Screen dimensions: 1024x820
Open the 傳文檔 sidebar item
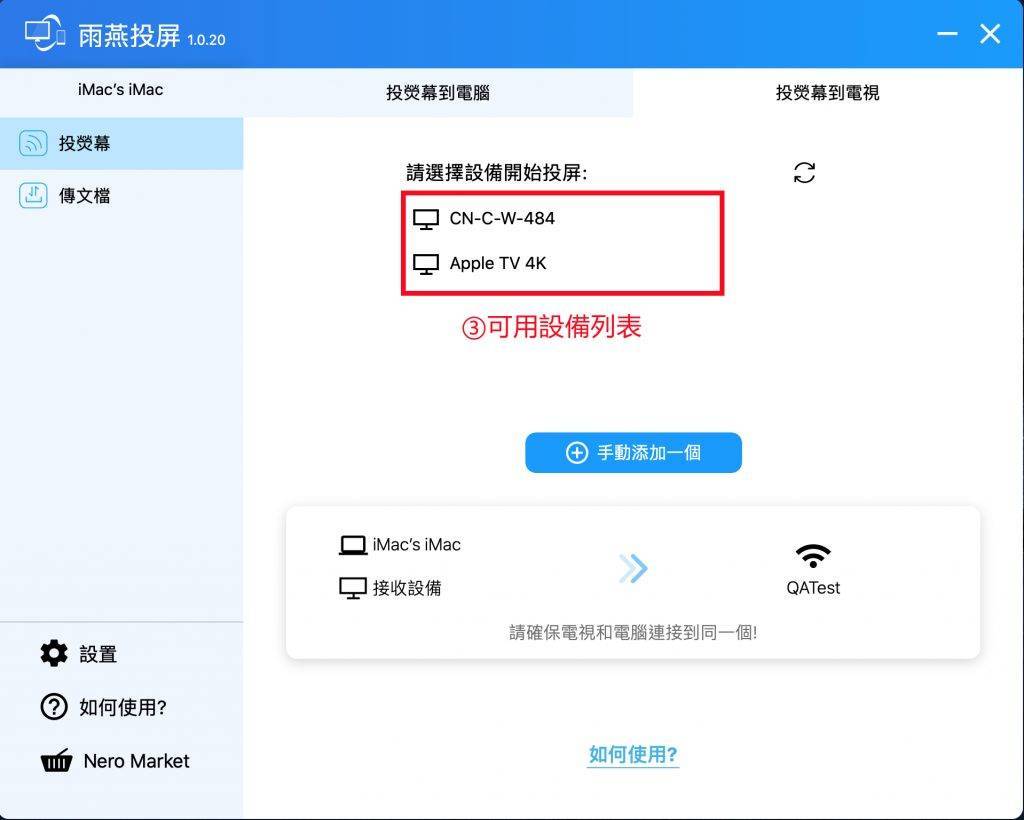[121, 196]
